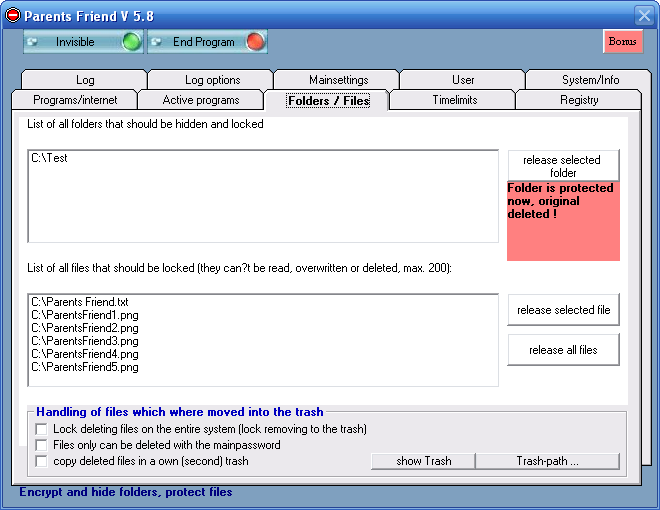This screenshot has width=660, height=510.
Task: Switch to Programs/internet tab
Action: click(75, 100)
